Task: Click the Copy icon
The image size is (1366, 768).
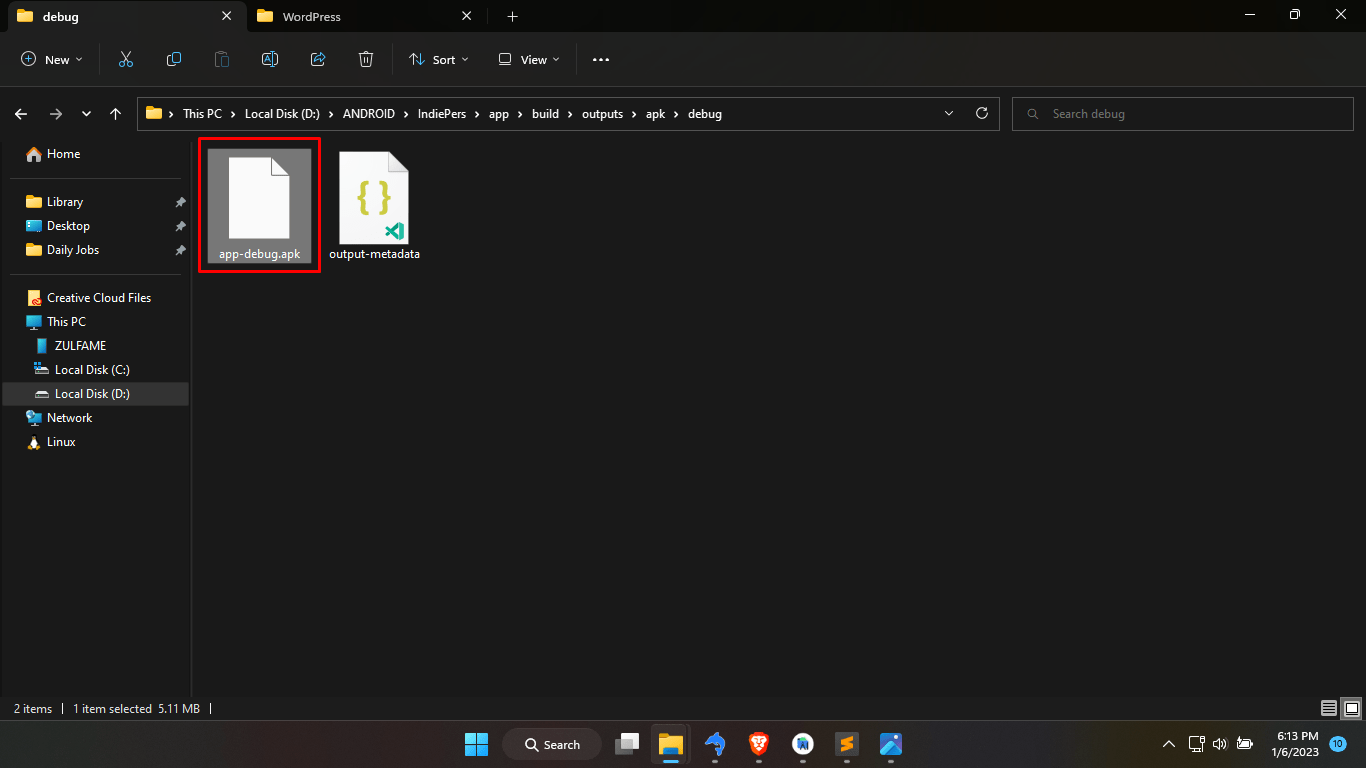Action: (x=174, y=59)
